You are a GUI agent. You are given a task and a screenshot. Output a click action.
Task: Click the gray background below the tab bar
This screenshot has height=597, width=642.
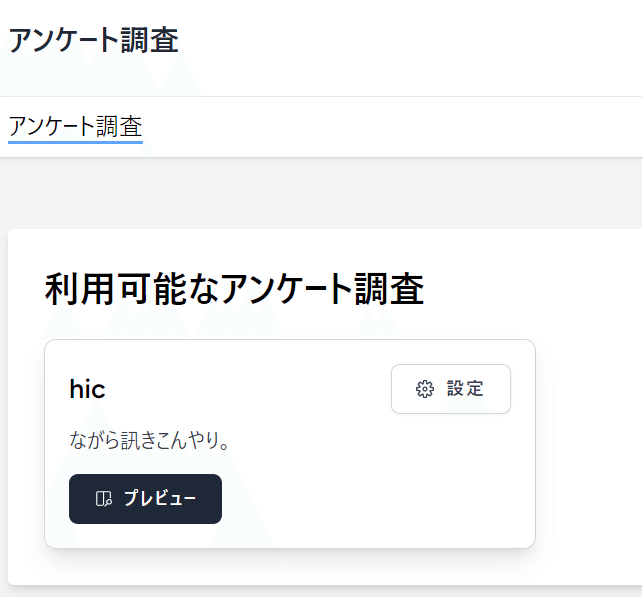pos(321,192)
